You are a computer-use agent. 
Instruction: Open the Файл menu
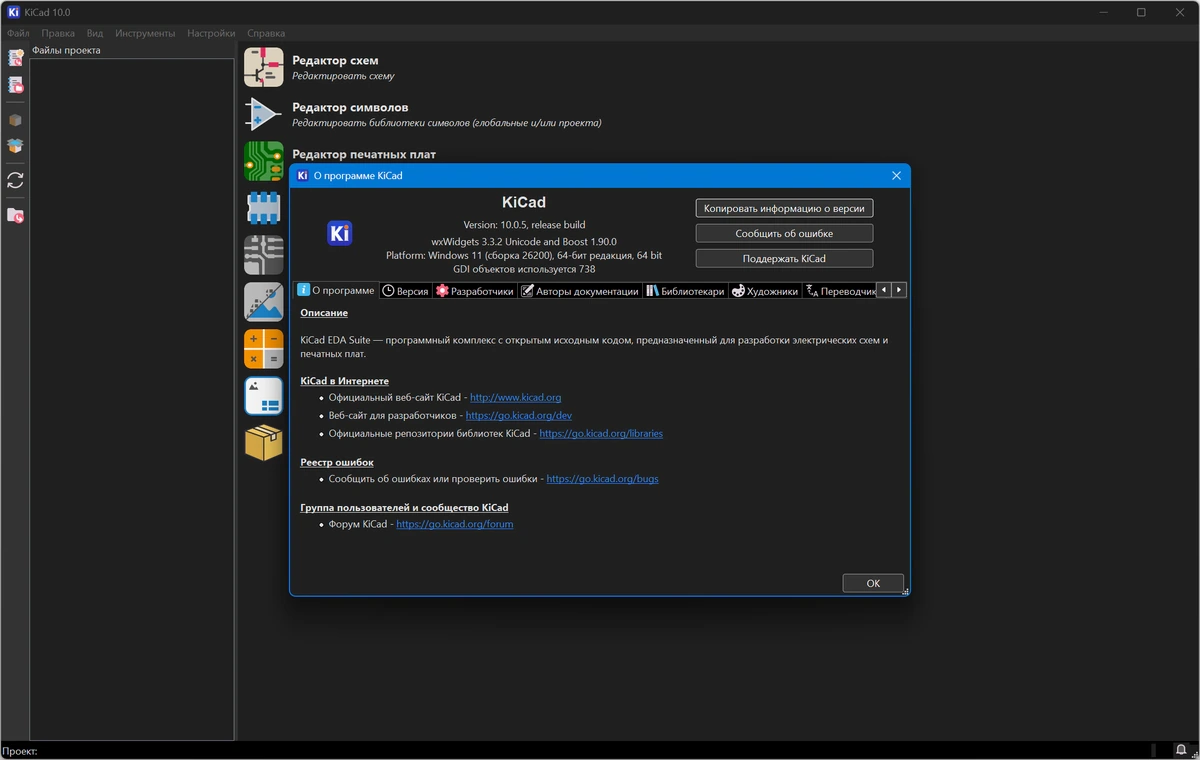(x=17, y=33)
